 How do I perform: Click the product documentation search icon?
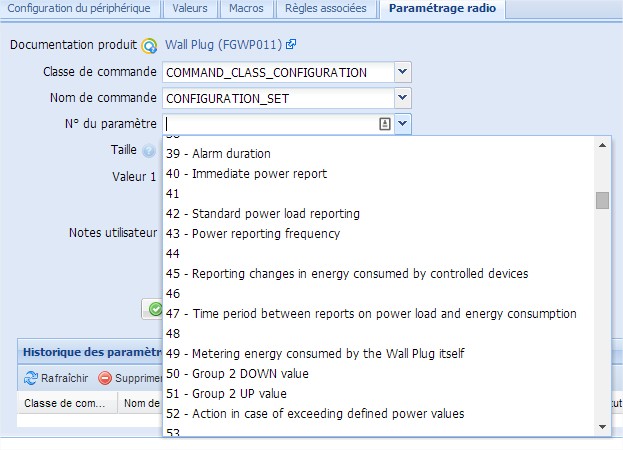(x=149, y=46)
